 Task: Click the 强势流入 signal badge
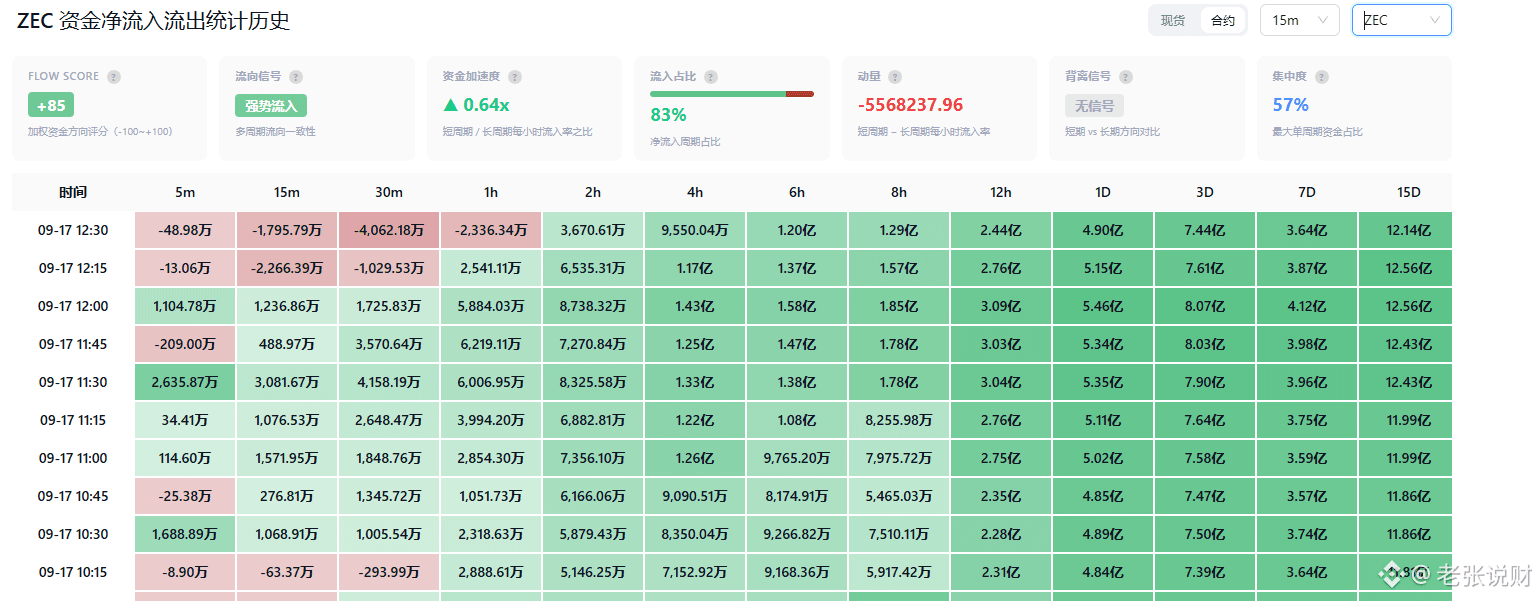point(271,105)
